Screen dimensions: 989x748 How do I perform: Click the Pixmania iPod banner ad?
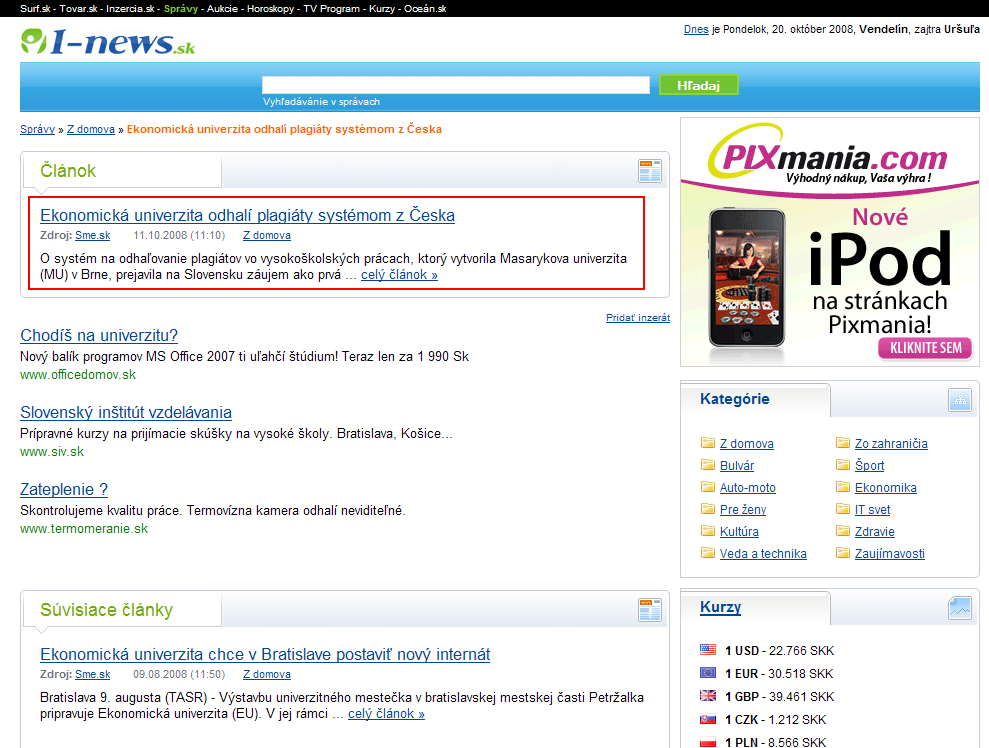click(829, 242)
